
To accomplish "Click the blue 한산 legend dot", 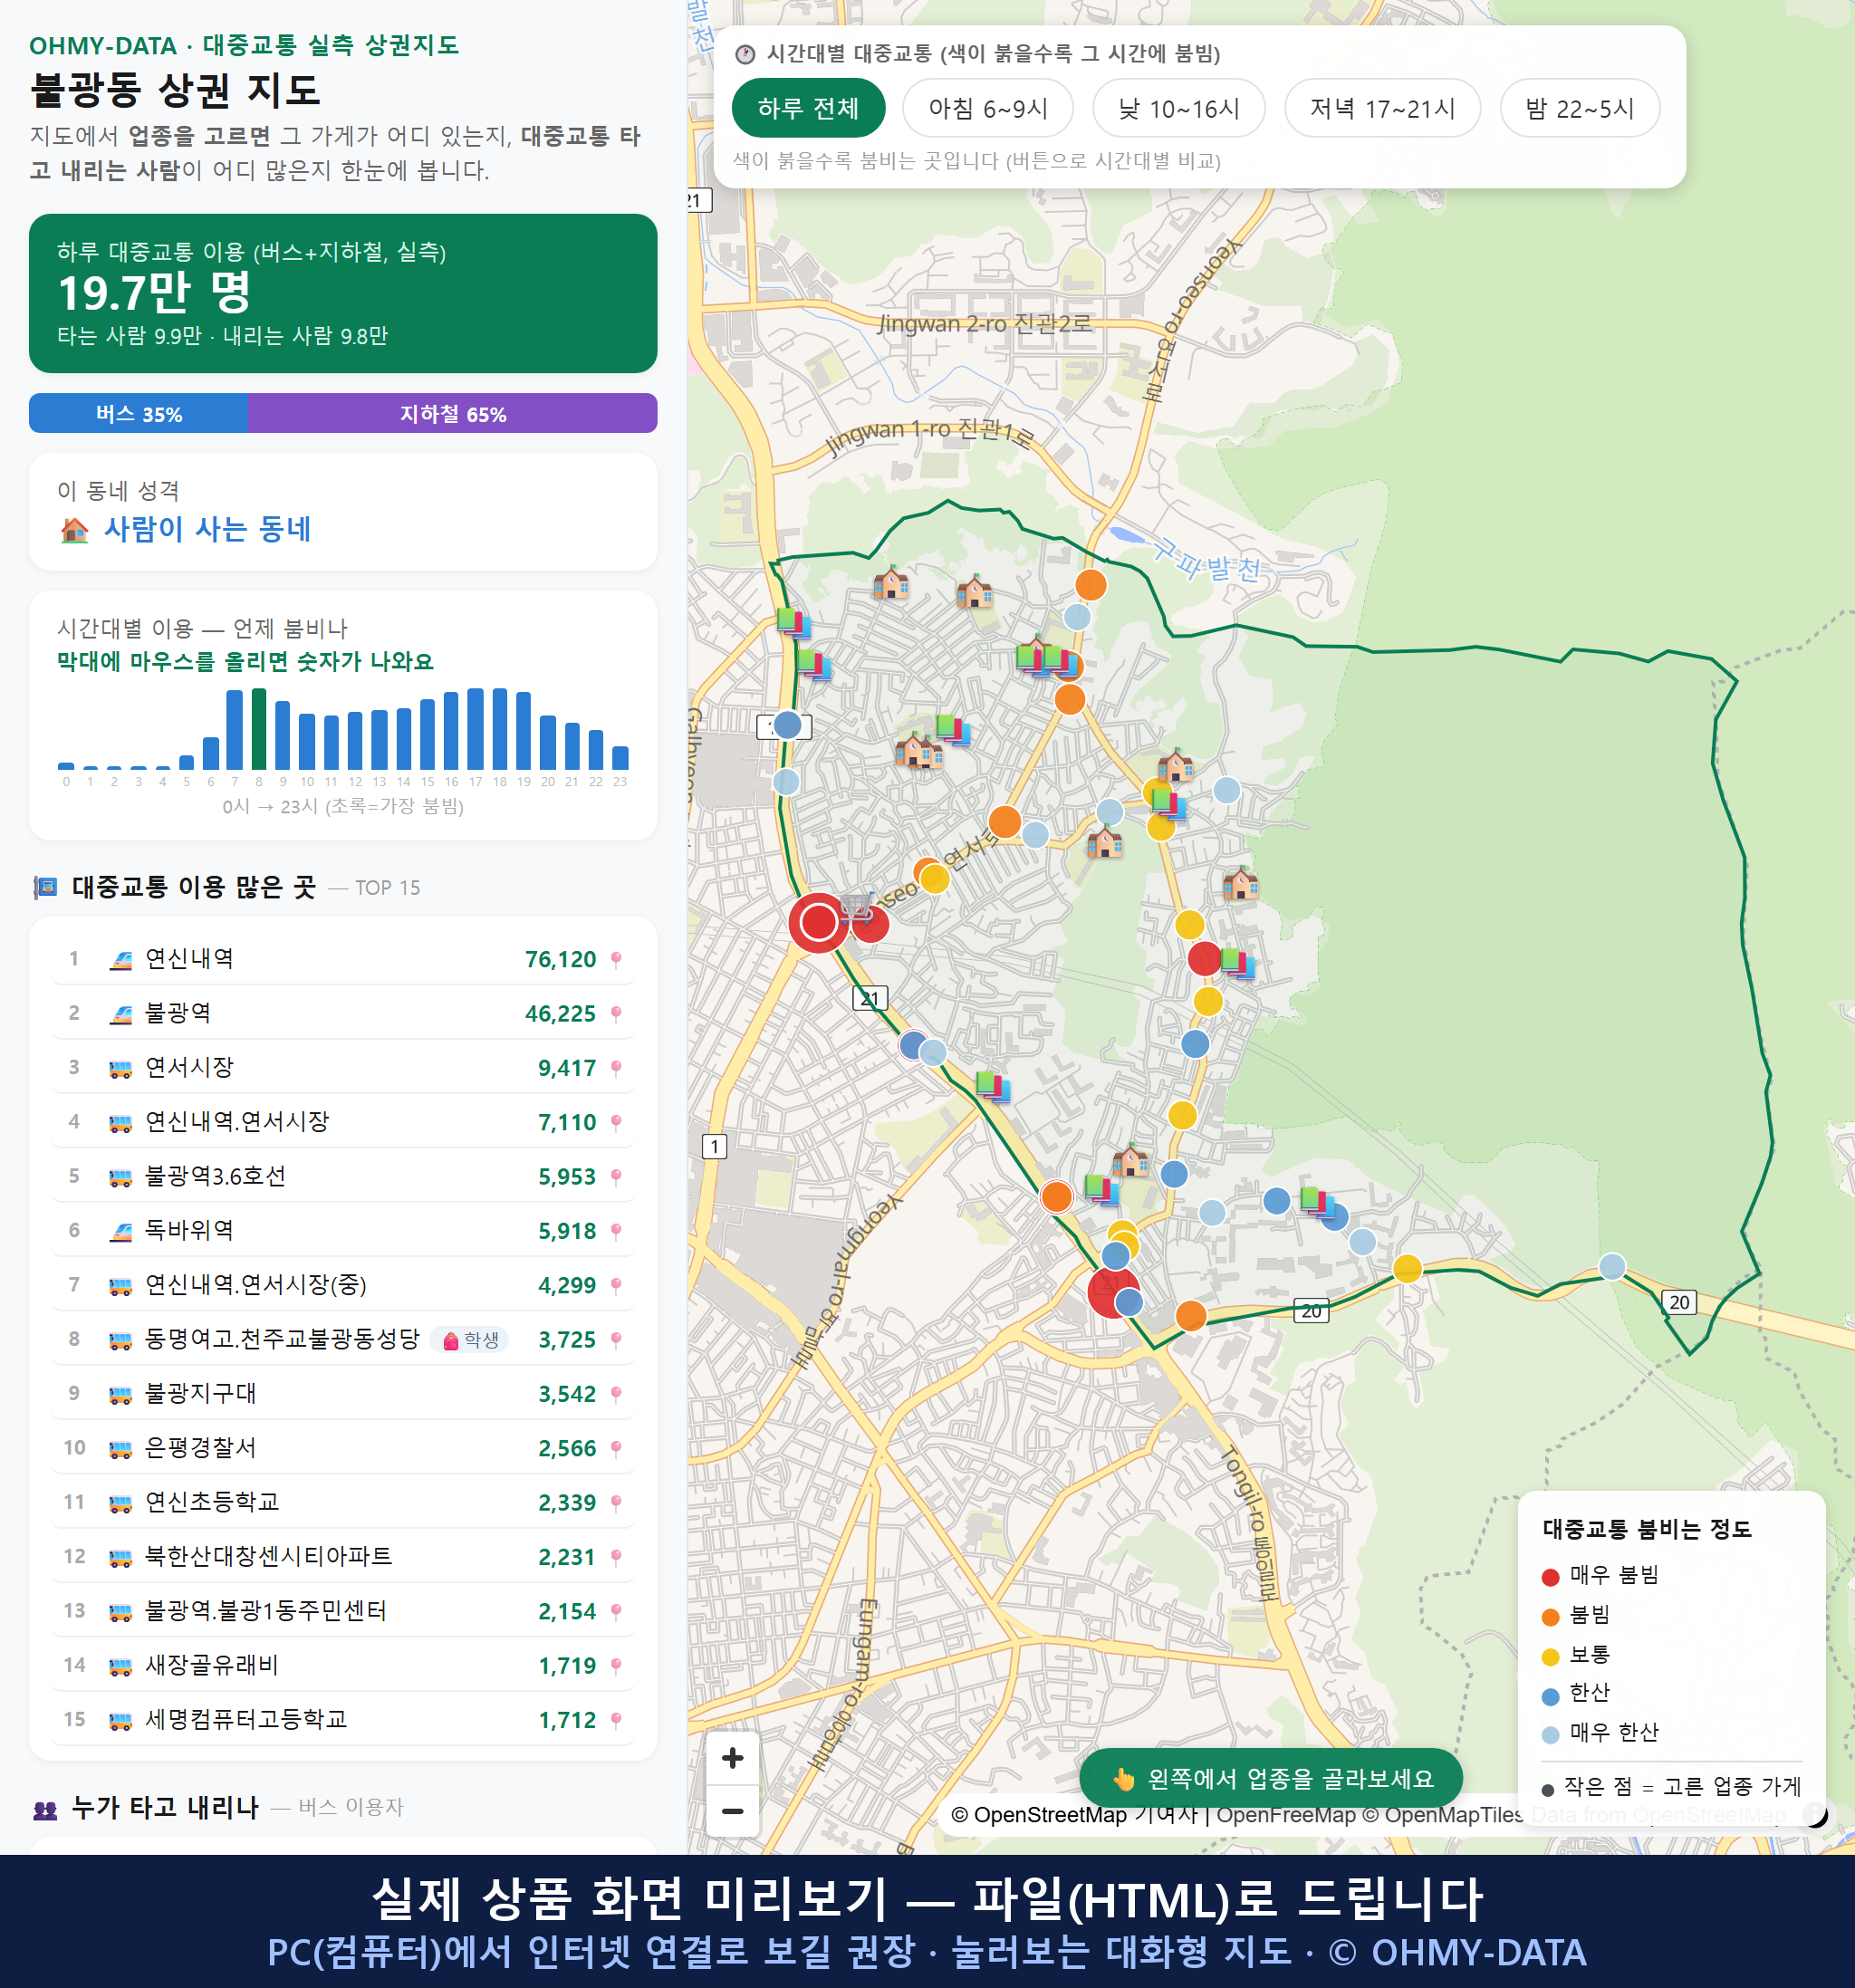I will pyautogui.click(x=1550, y=1696).
